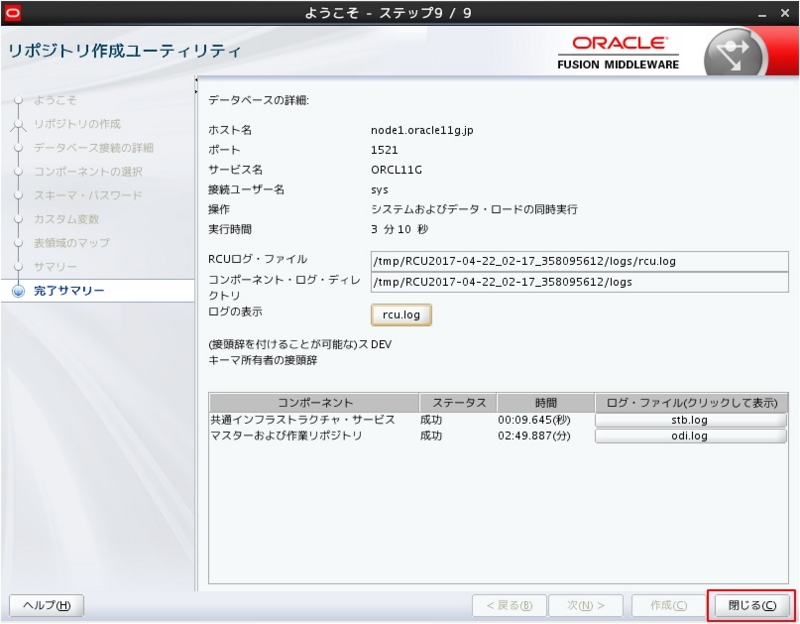Click the execution time 3 分 10 秒
The image size is (800, 624).
(399, 230)
